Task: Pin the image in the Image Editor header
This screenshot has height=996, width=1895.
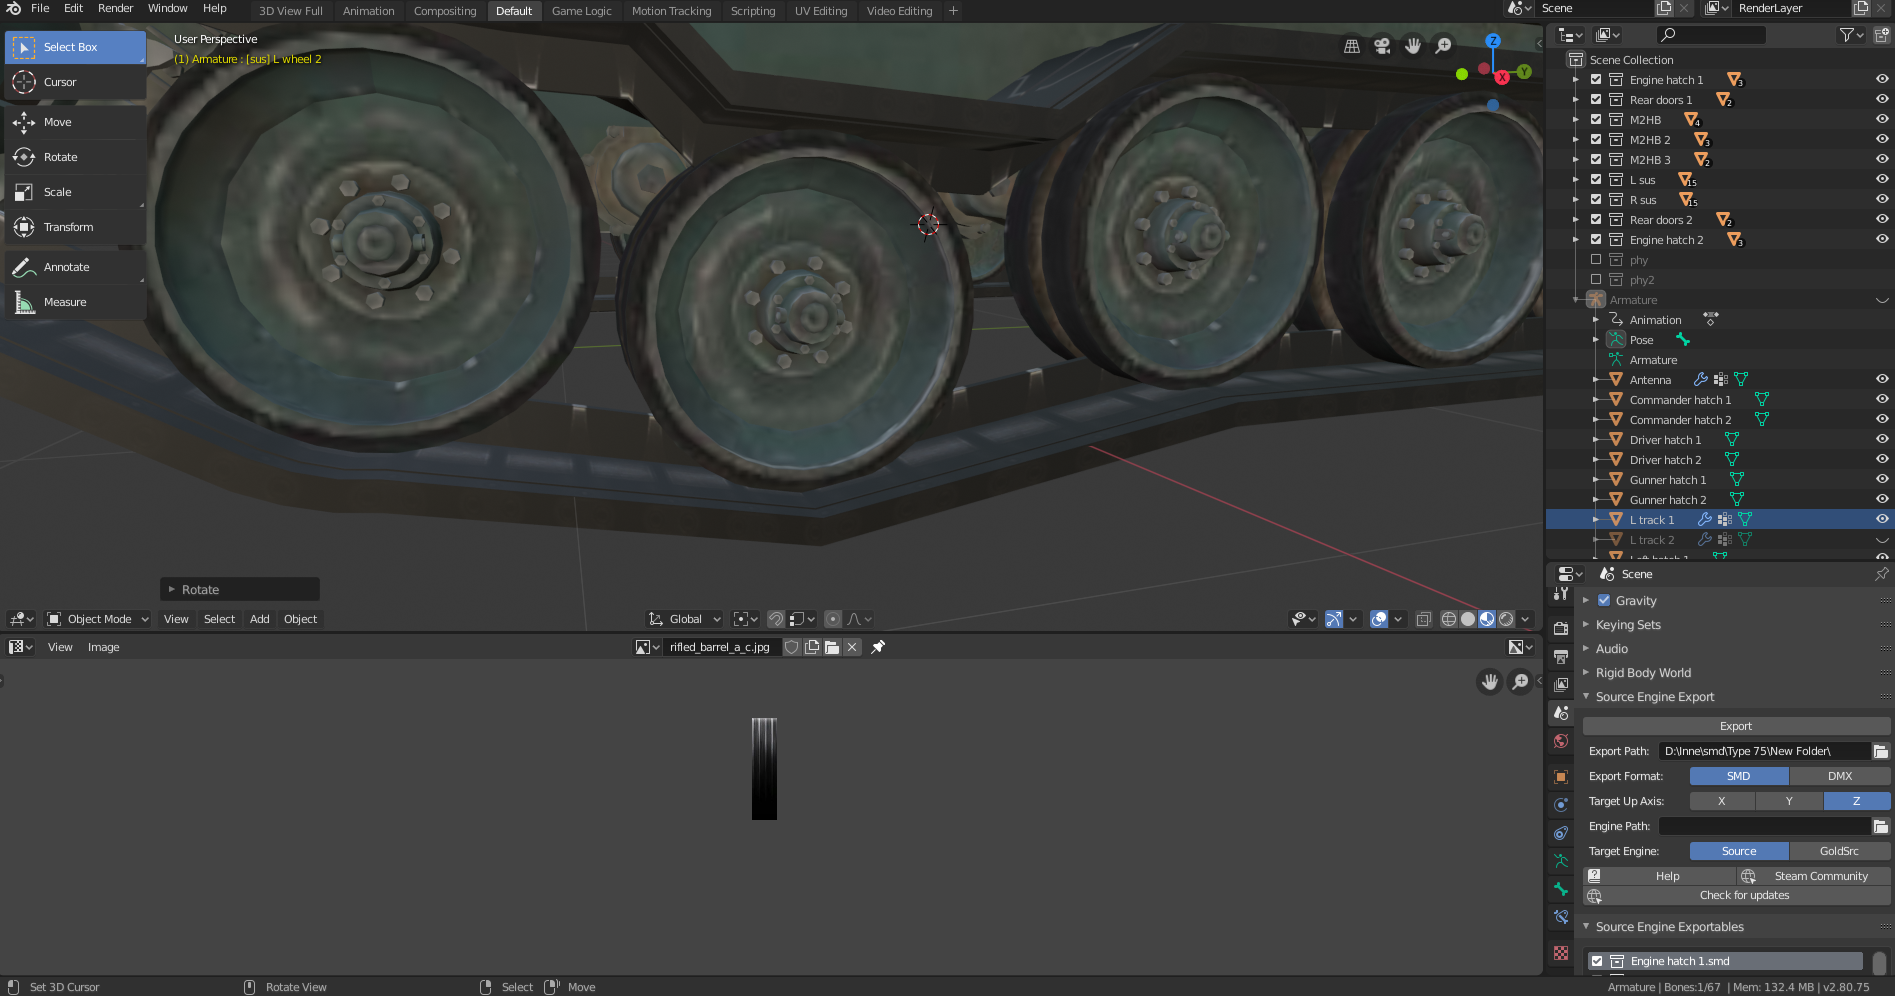Action: point(878,647)
